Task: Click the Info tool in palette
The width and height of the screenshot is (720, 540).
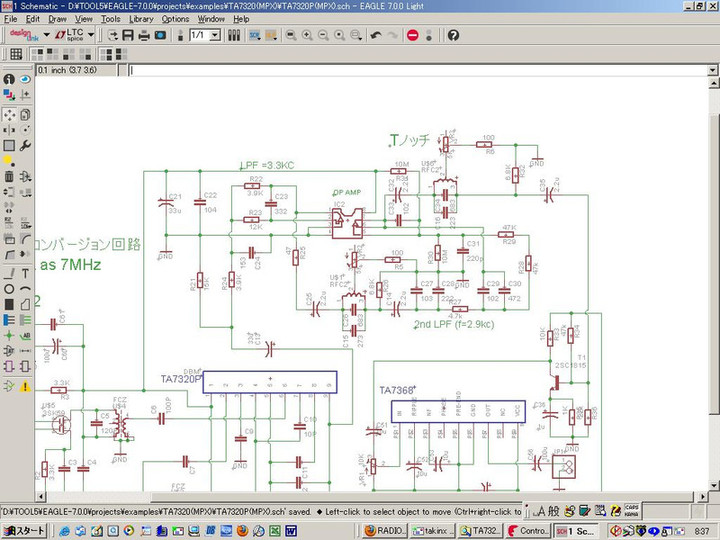Action: [x=9, y=79]
